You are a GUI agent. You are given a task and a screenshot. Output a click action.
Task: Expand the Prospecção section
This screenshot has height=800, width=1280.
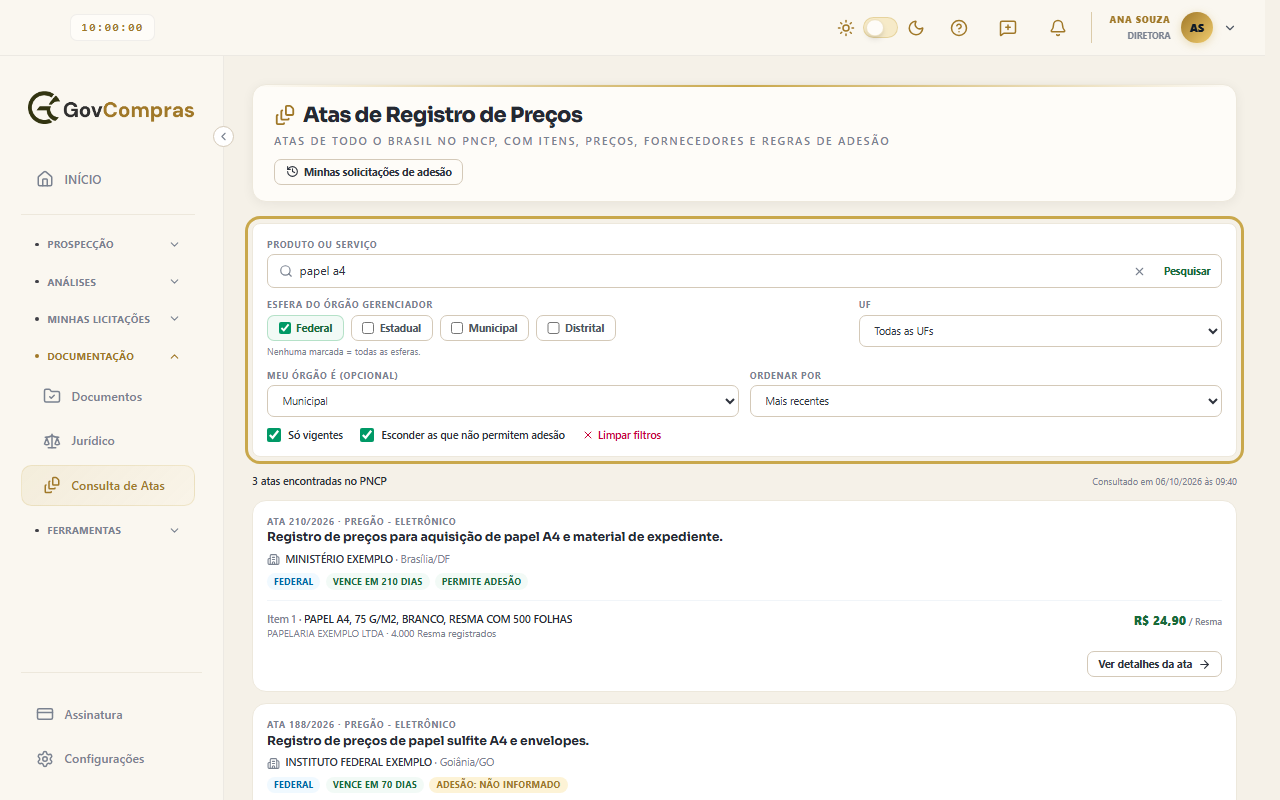click(108, 244)
